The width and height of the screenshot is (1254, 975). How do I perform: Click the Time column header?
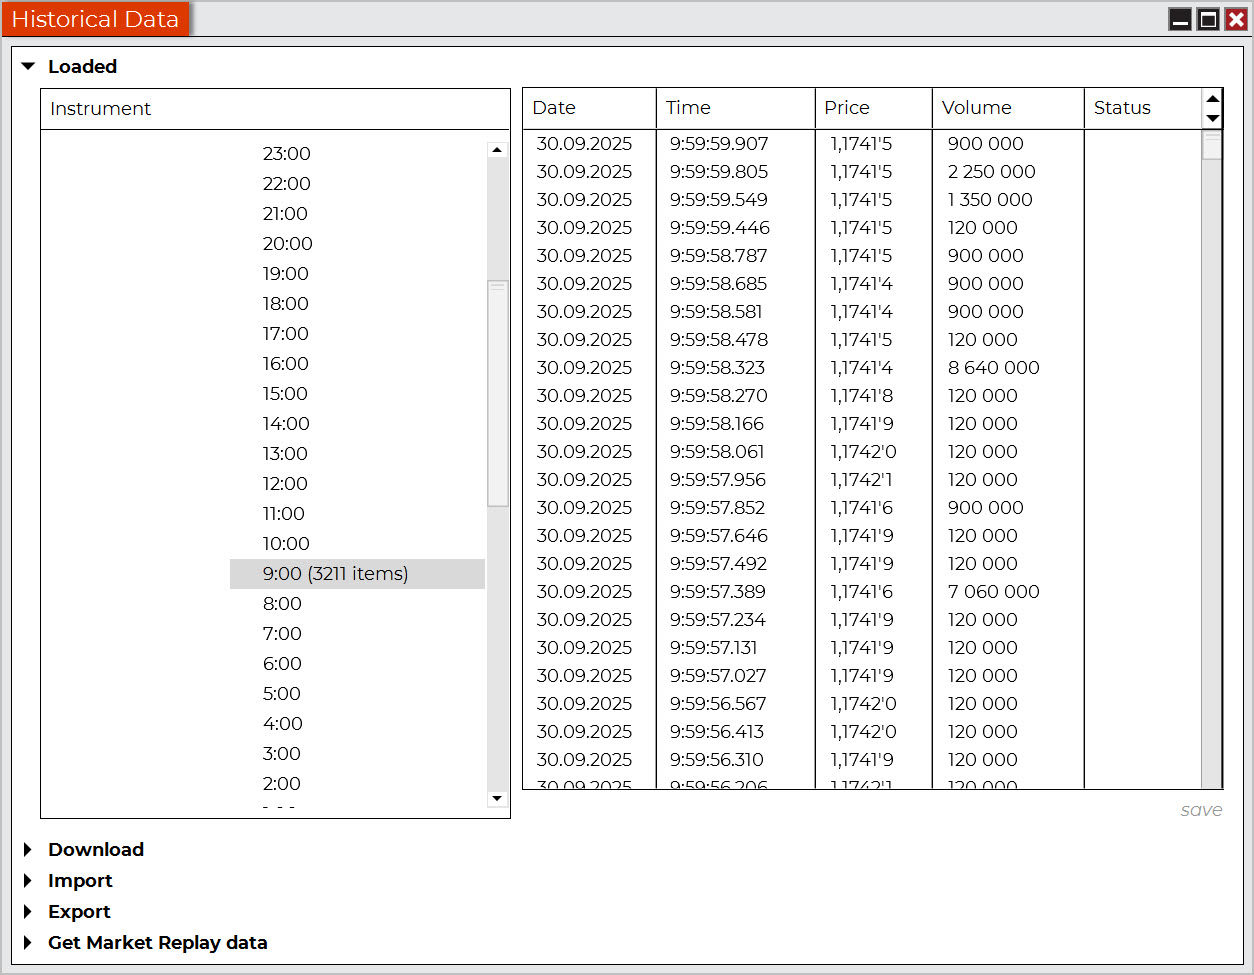688,108
